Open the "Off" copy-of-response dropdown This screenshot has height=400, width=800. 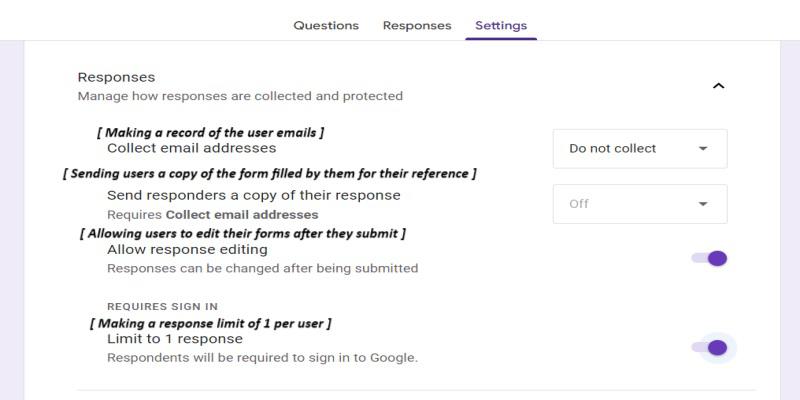[639, 204]
